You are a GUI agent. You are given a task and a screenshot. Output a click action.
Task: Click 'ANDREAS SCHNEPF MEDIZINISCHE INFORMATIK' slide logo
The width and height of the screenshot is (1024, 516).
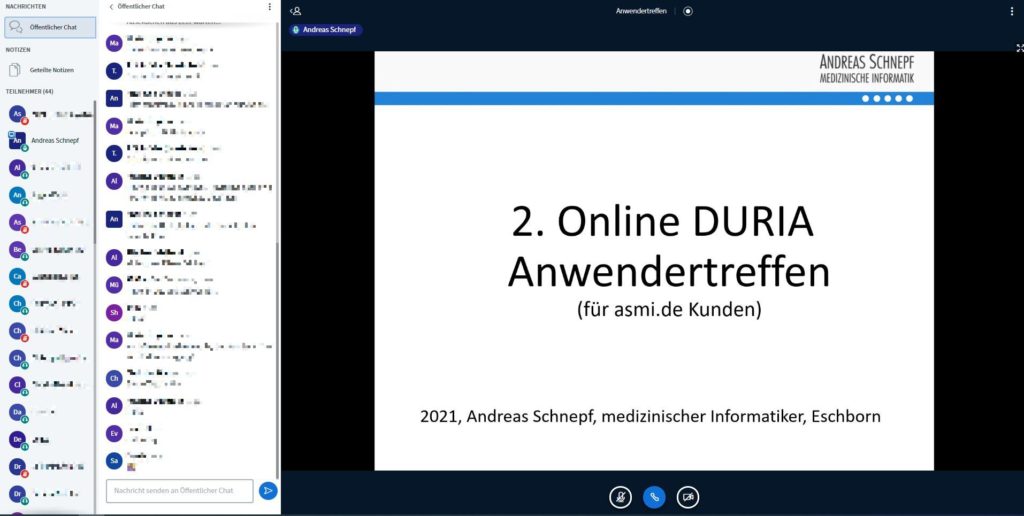867,69
